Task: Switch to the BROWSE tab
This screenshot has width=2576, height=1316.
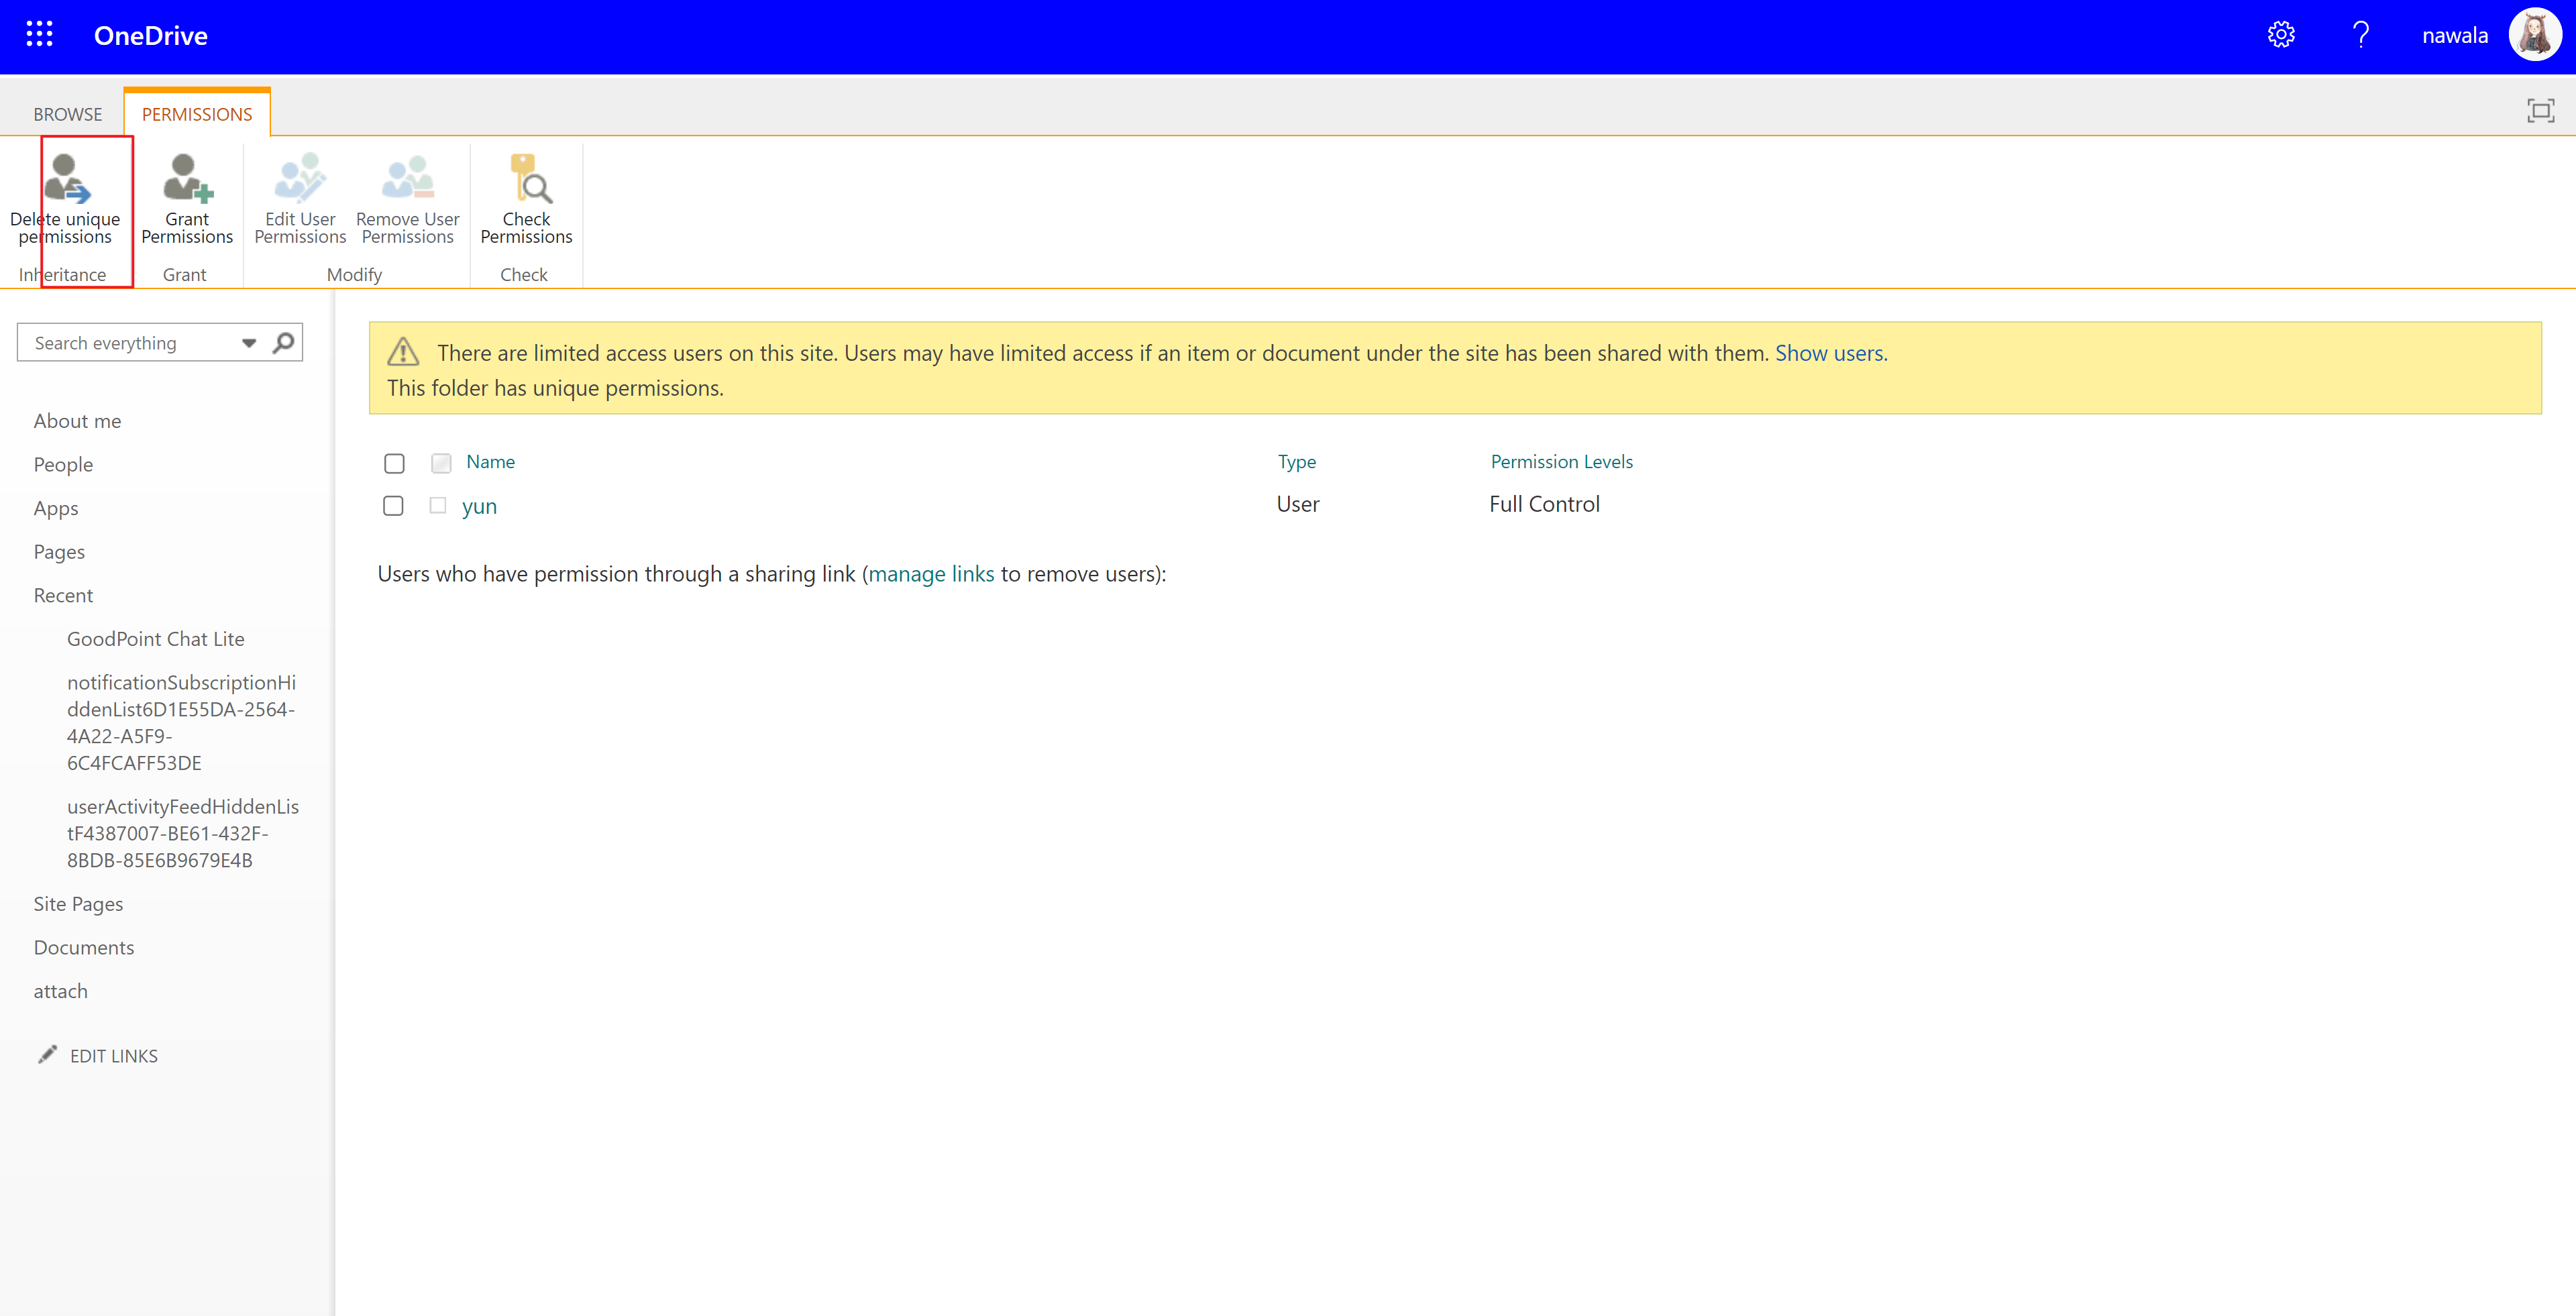Action: tap(68, 114)
